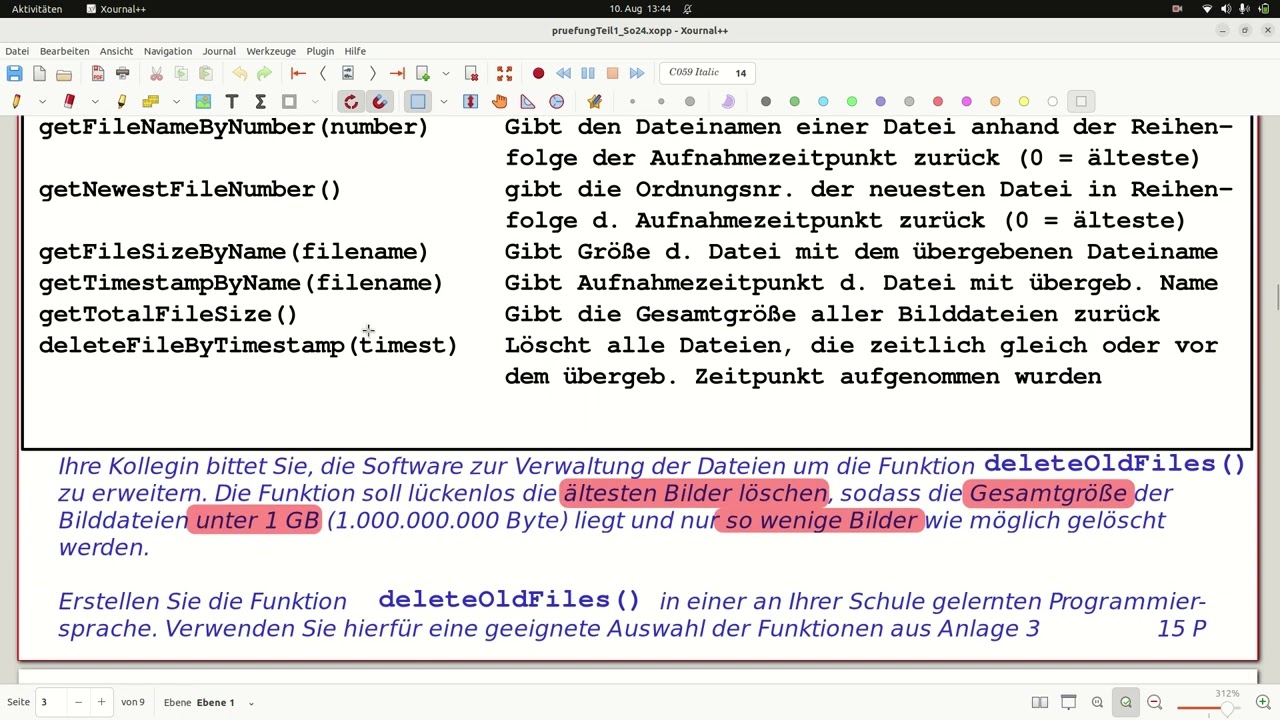Jump to the last page
Viewport: 1280px width, 720px height.
point(397,73)
